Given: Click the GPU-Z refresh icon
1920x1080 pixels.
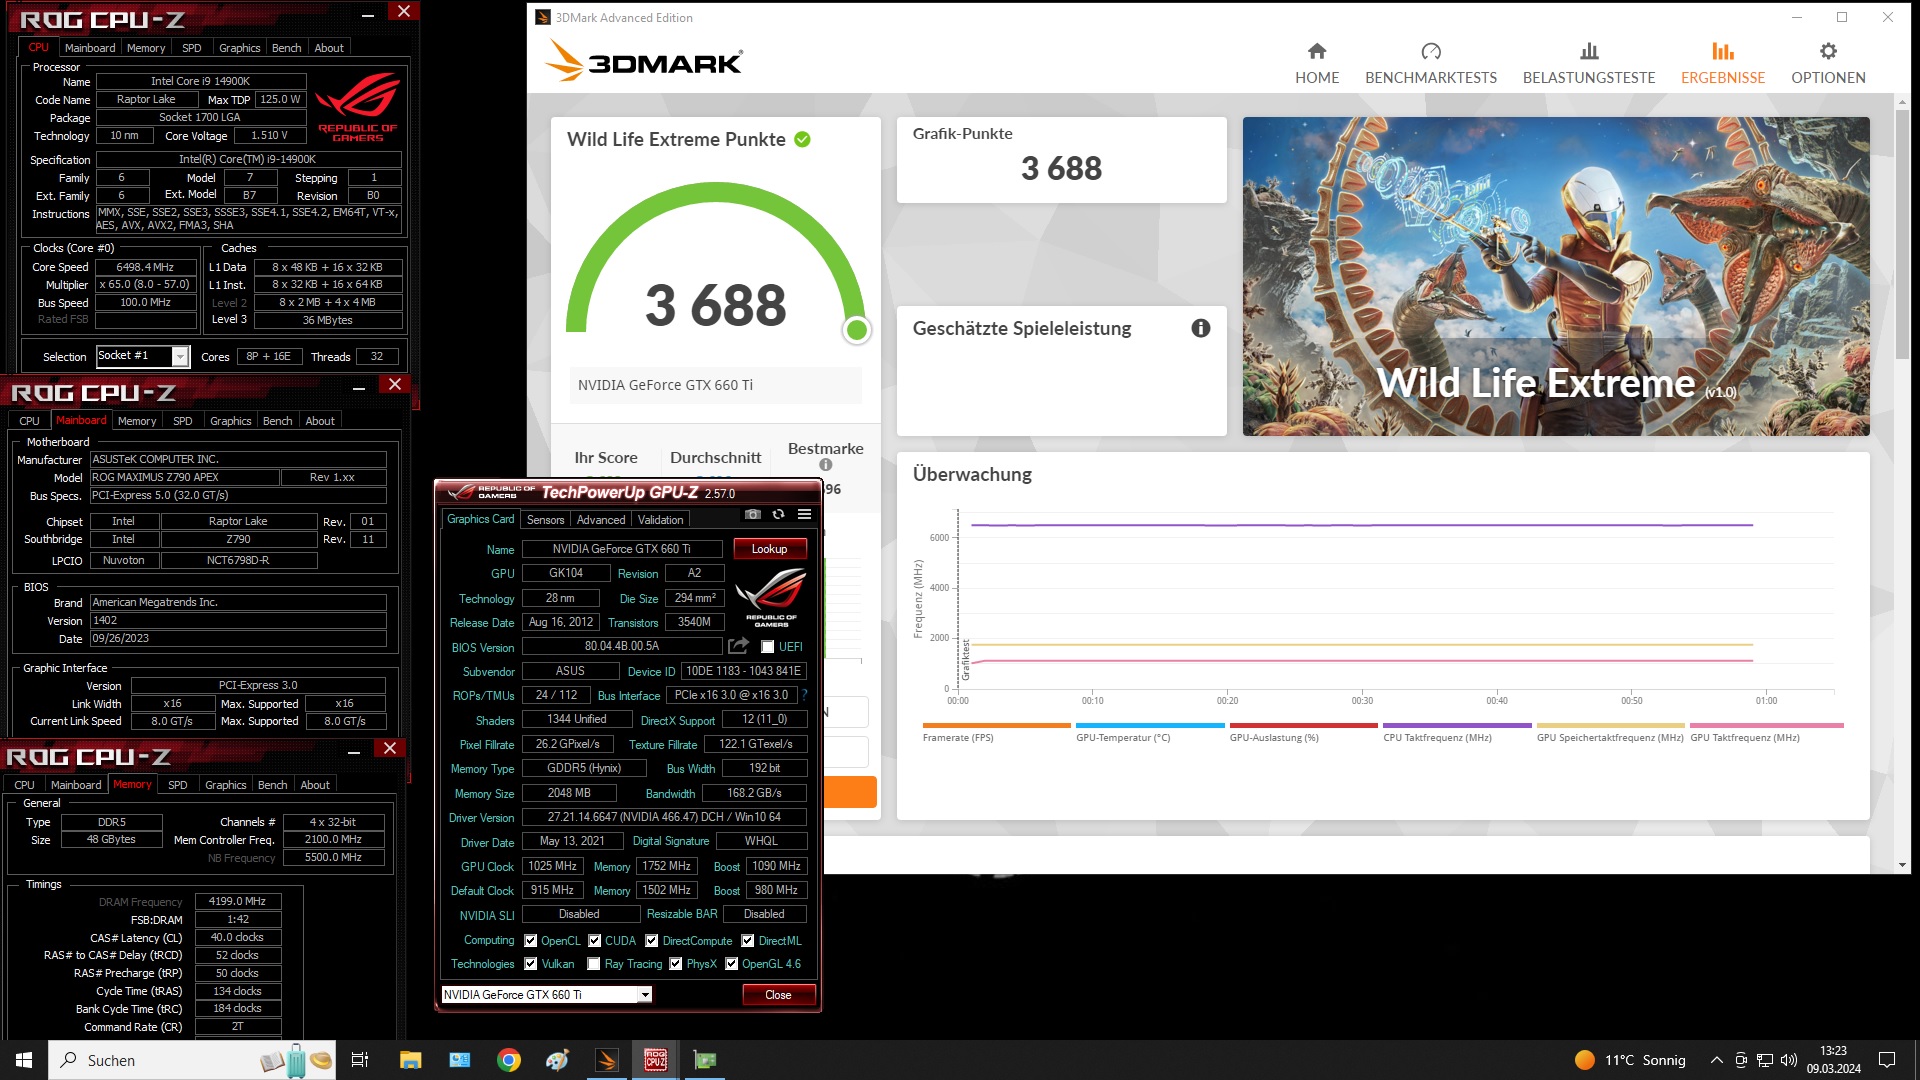Looking at the screenshot, I should point(778,514).
